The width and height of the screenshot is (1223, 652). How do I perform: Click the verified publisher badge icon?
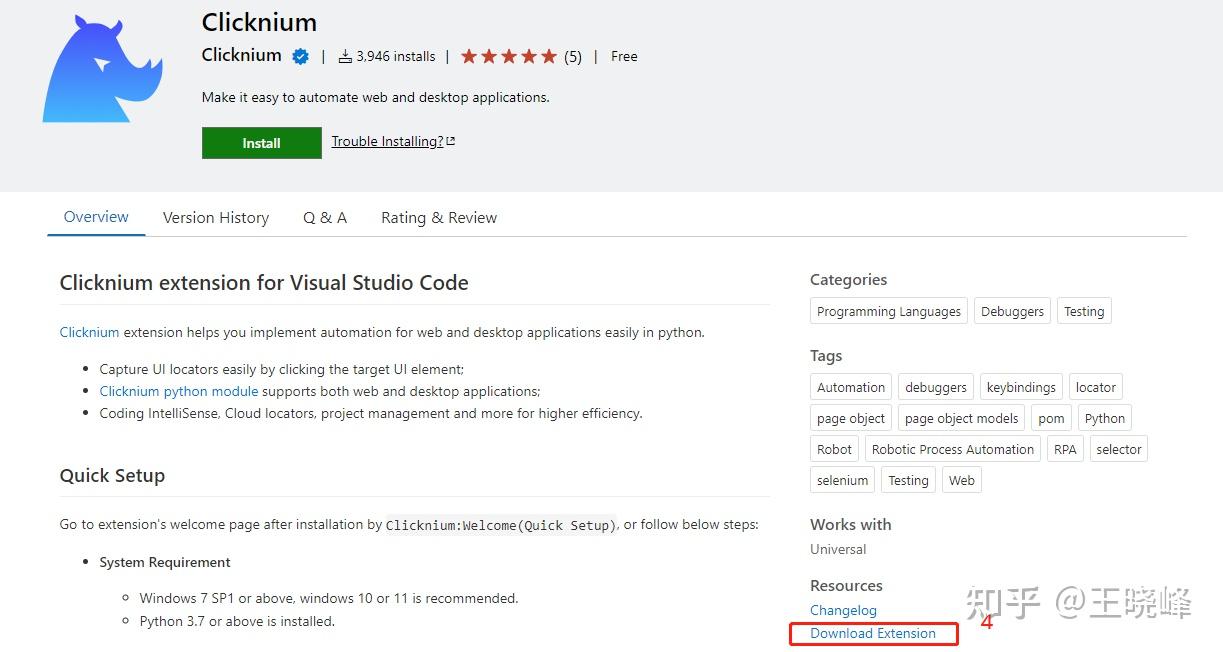[300, 57]
